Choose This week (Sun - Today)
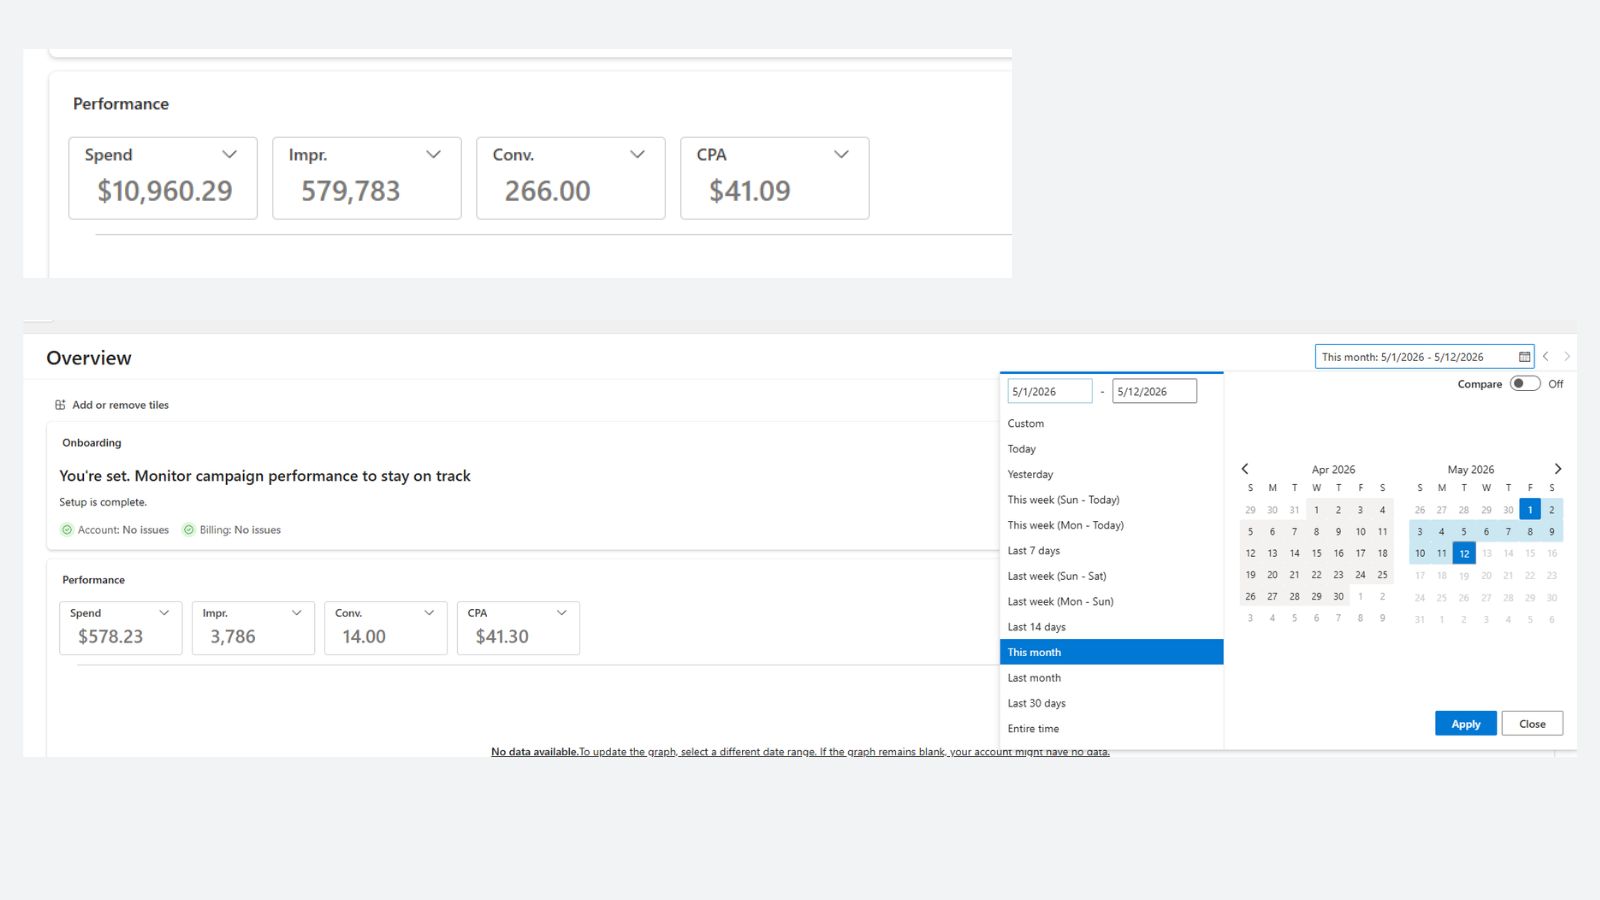1600x900 pixels. pos(1111,500)
